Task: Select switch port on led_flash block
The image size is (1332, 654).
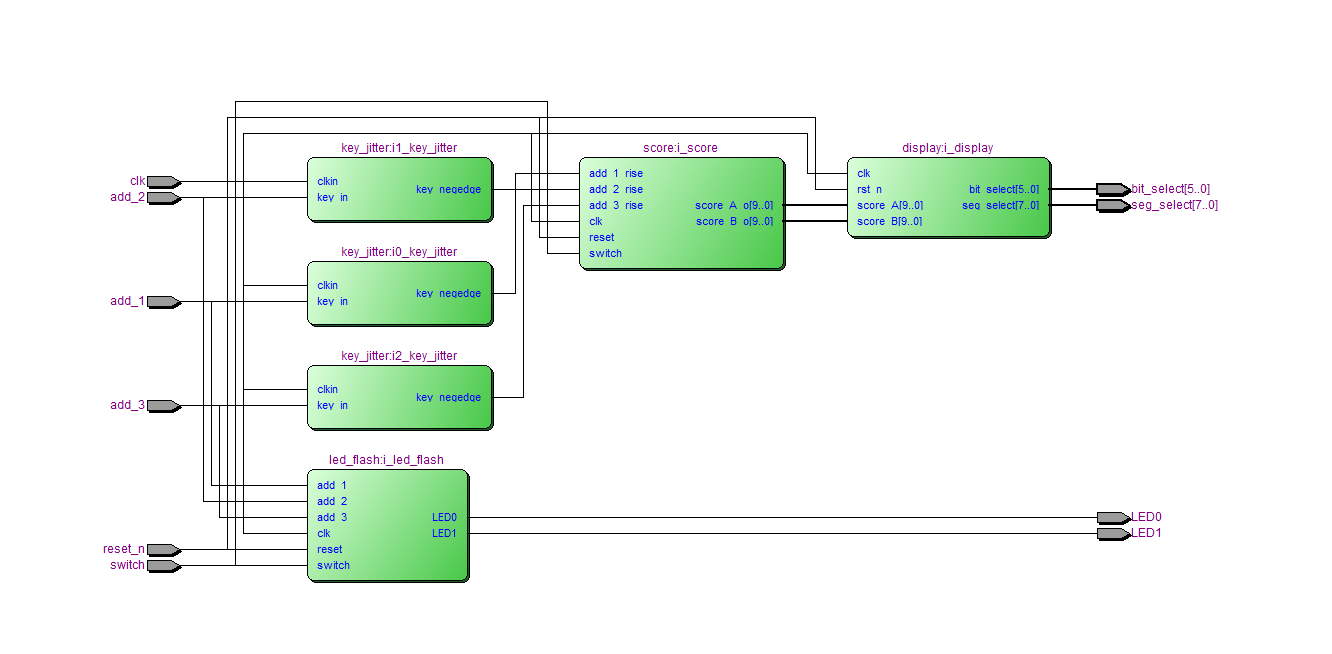Action: (x=334, y=566)
